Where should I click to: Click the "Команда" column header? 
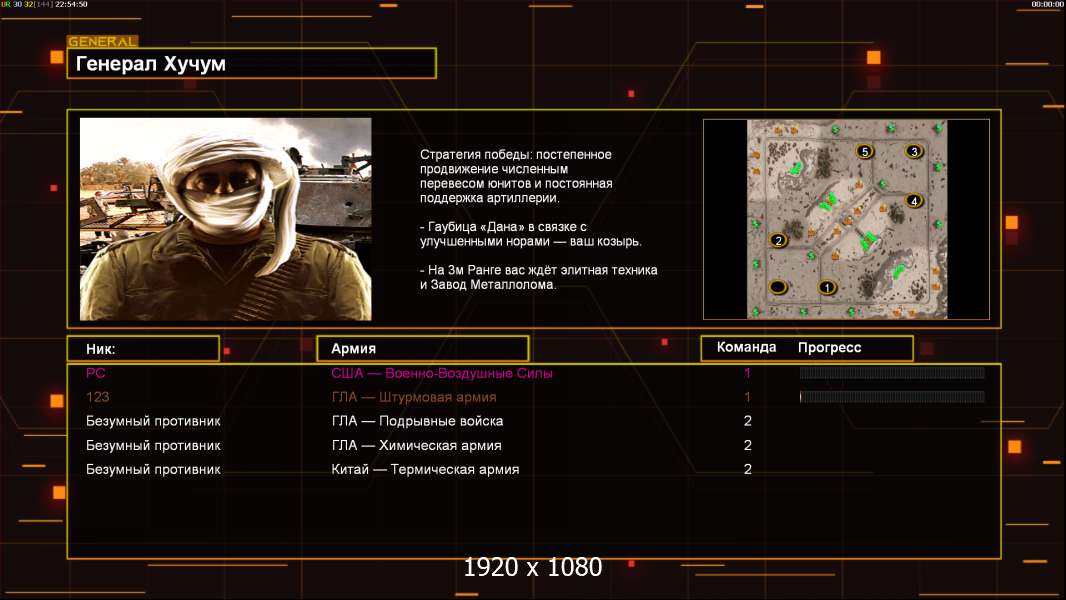pos(746,347)
